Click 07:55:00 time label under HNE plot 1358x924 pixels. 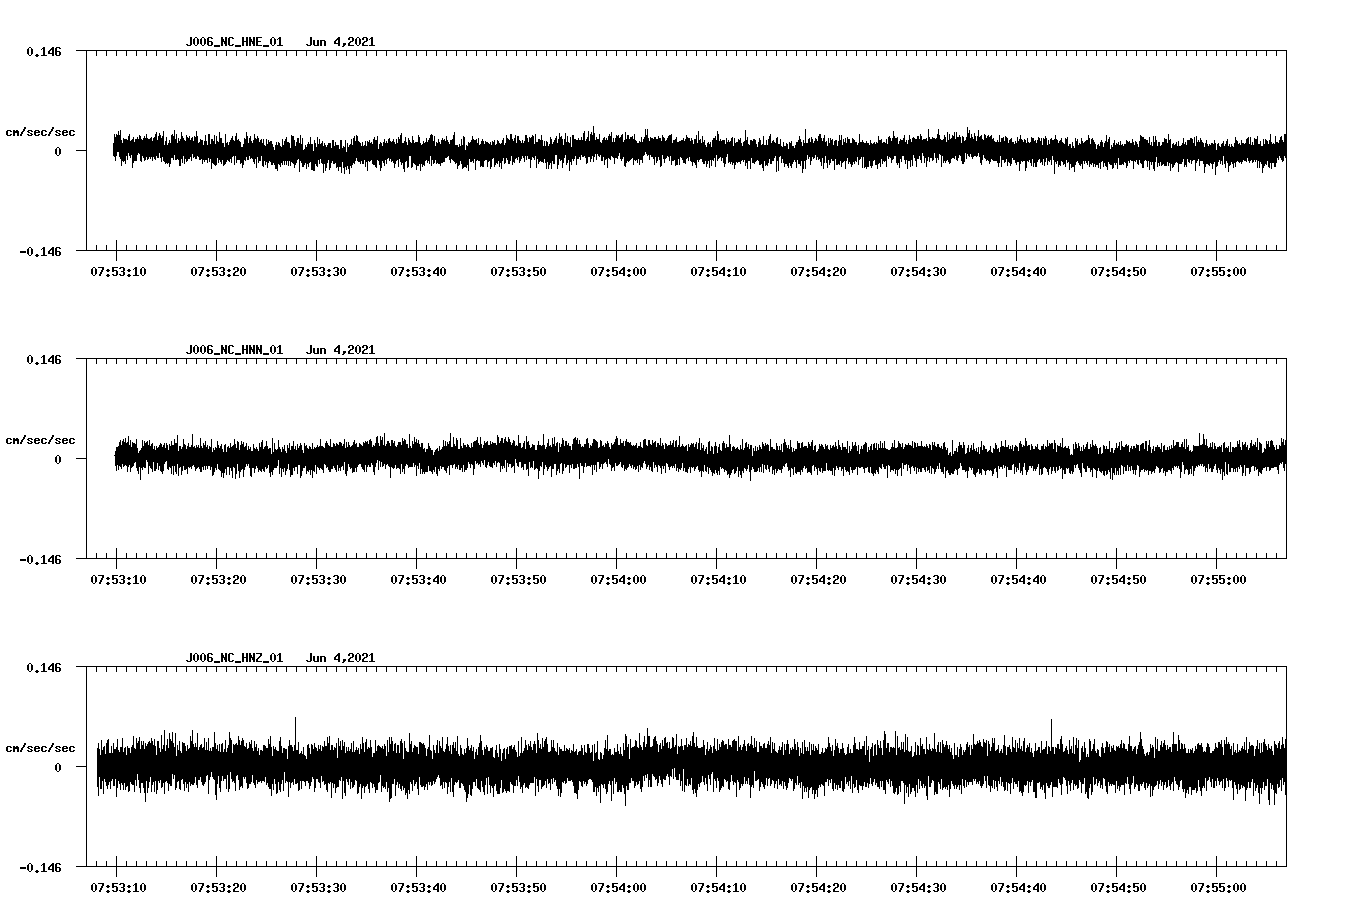[1218, 271]
